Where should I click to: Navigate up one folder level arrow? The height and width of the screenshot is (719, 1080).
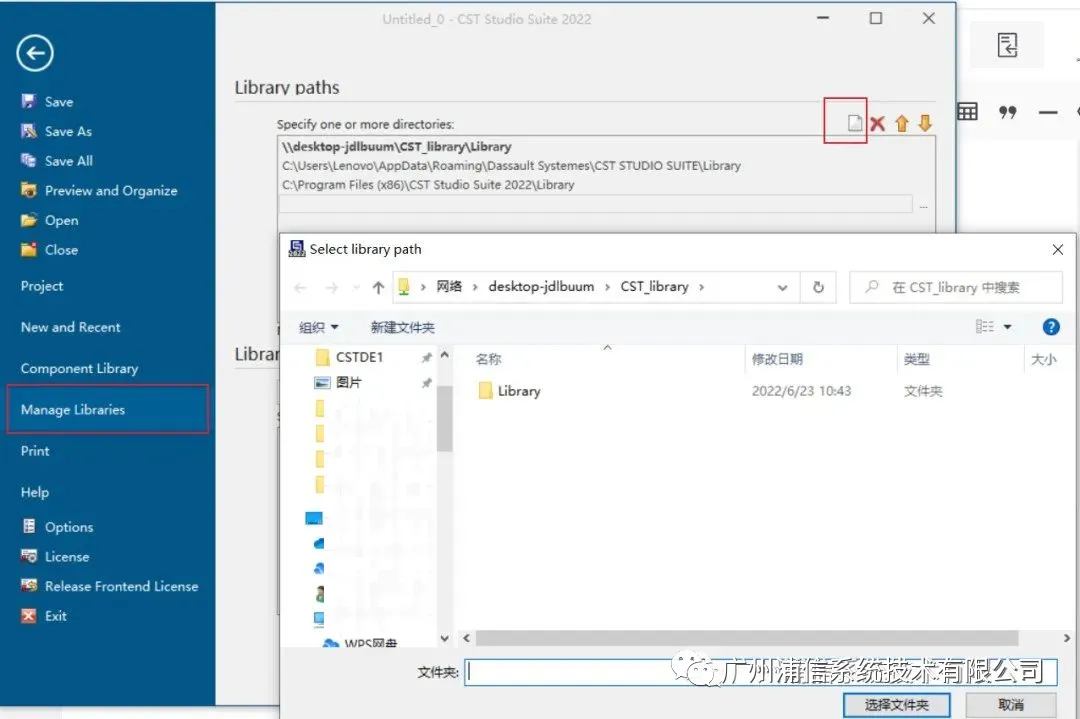(378, 287)
